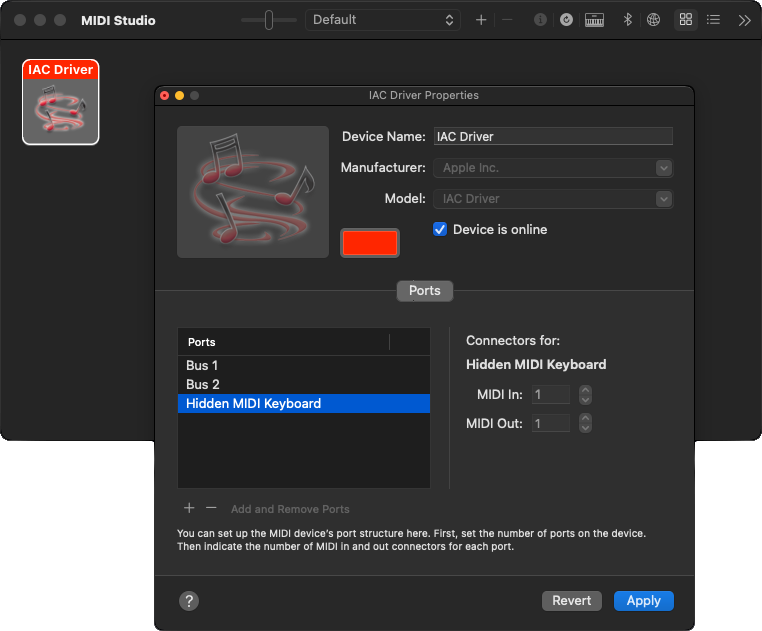The image size is (762, 631).
Task: Click the Apply button
Action: click(643, 601)
